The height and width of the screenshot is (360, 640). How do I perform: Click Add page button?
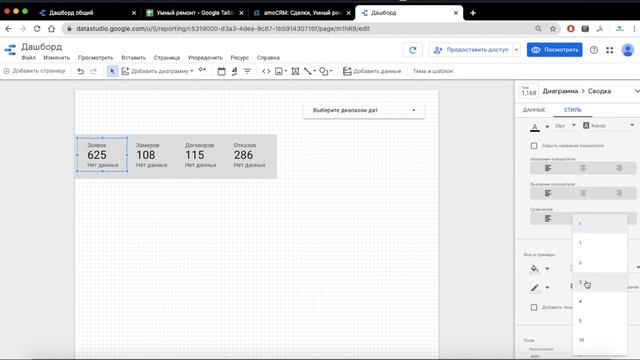click(34, 71)
